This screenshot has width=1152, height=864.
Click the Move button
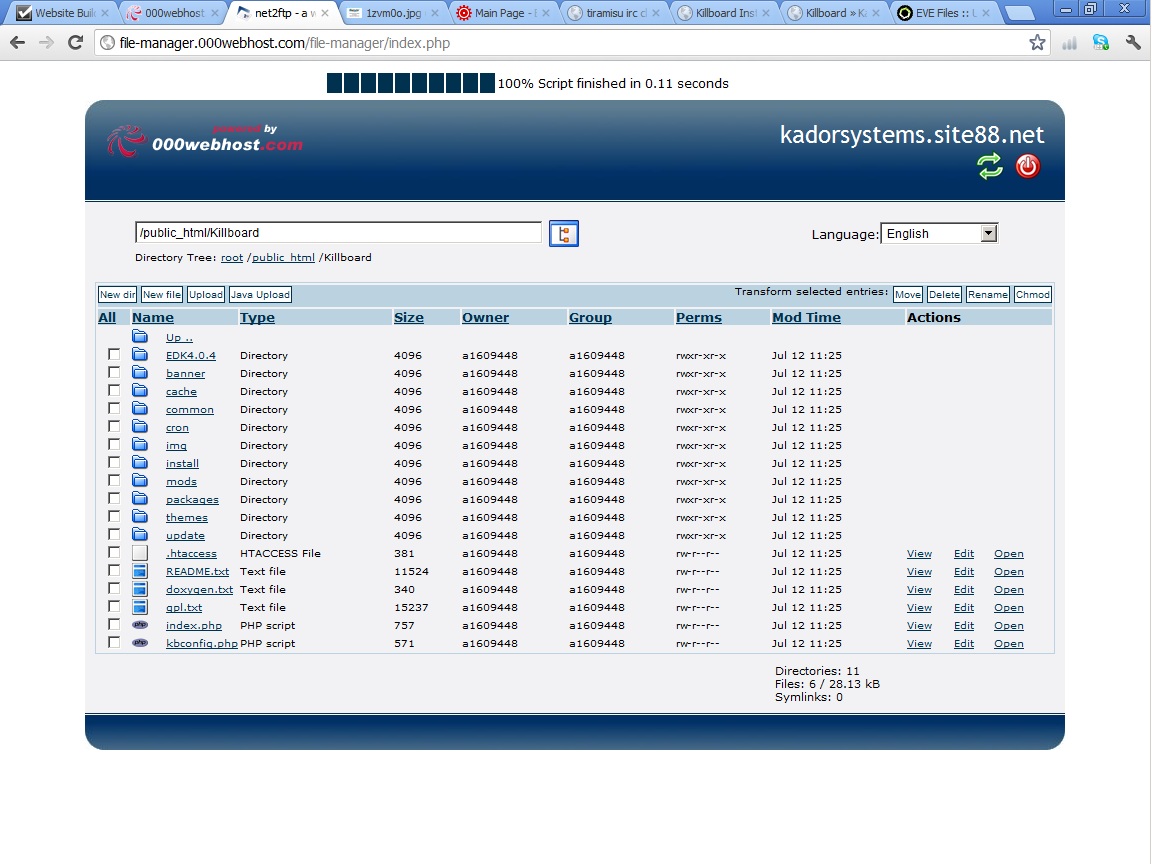point(907,295)
